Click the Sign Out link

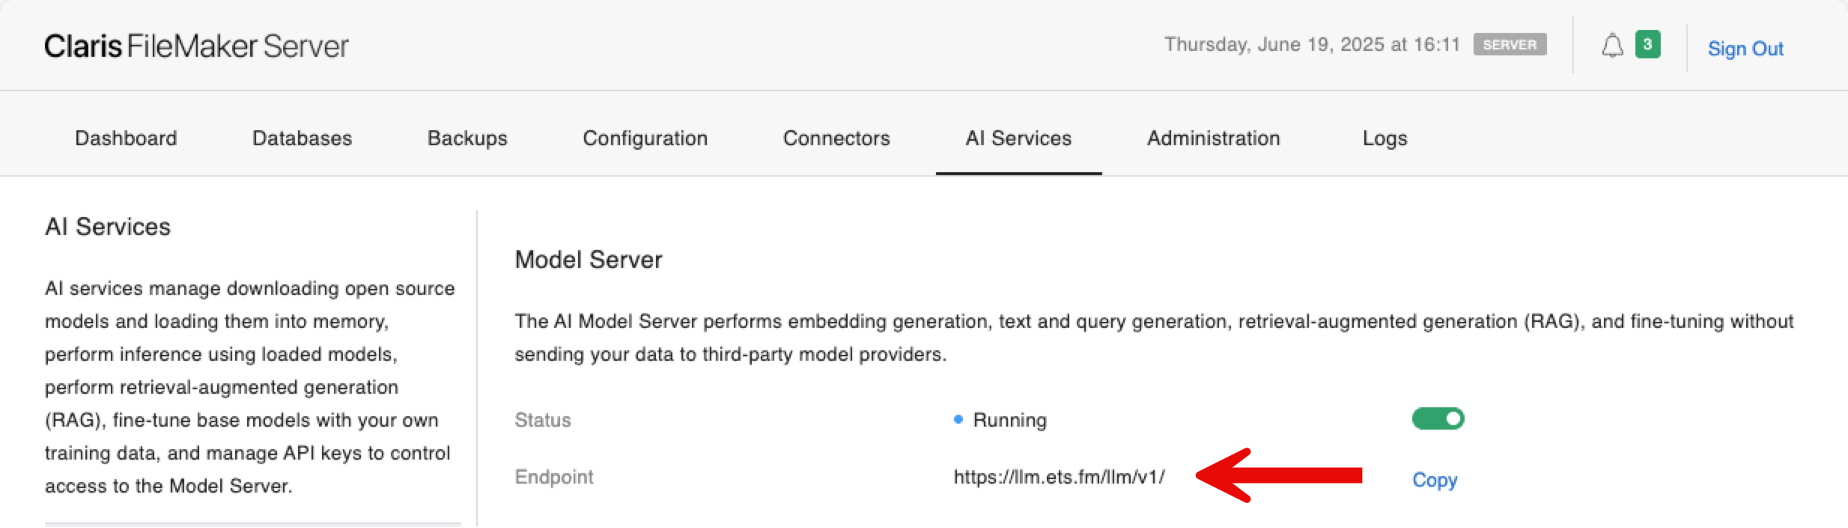click(x=1745, y=48)
